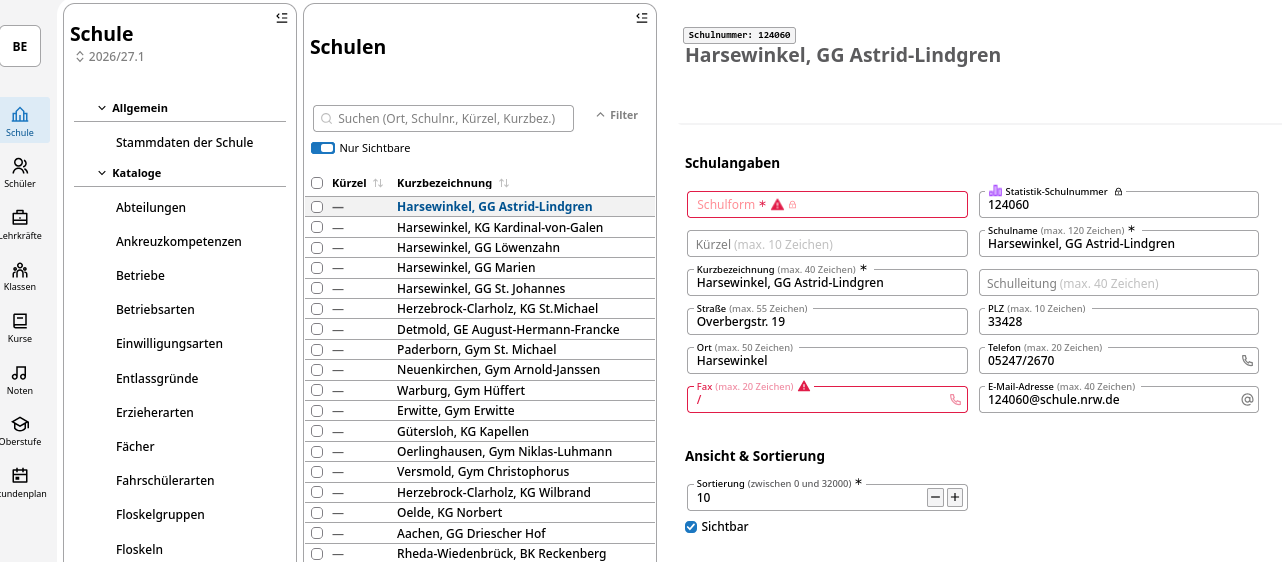Screen dimensions: 1282x562
Task: Click the Schulleitung input field
Action: pos(1118,283)
